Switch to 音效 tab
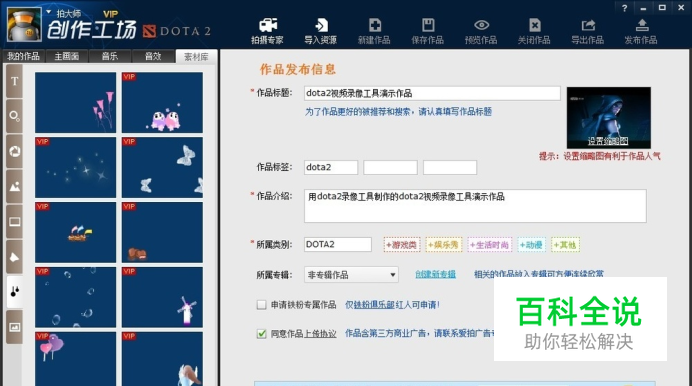Viewport: 692px width, 386px height. click(153, 56)
